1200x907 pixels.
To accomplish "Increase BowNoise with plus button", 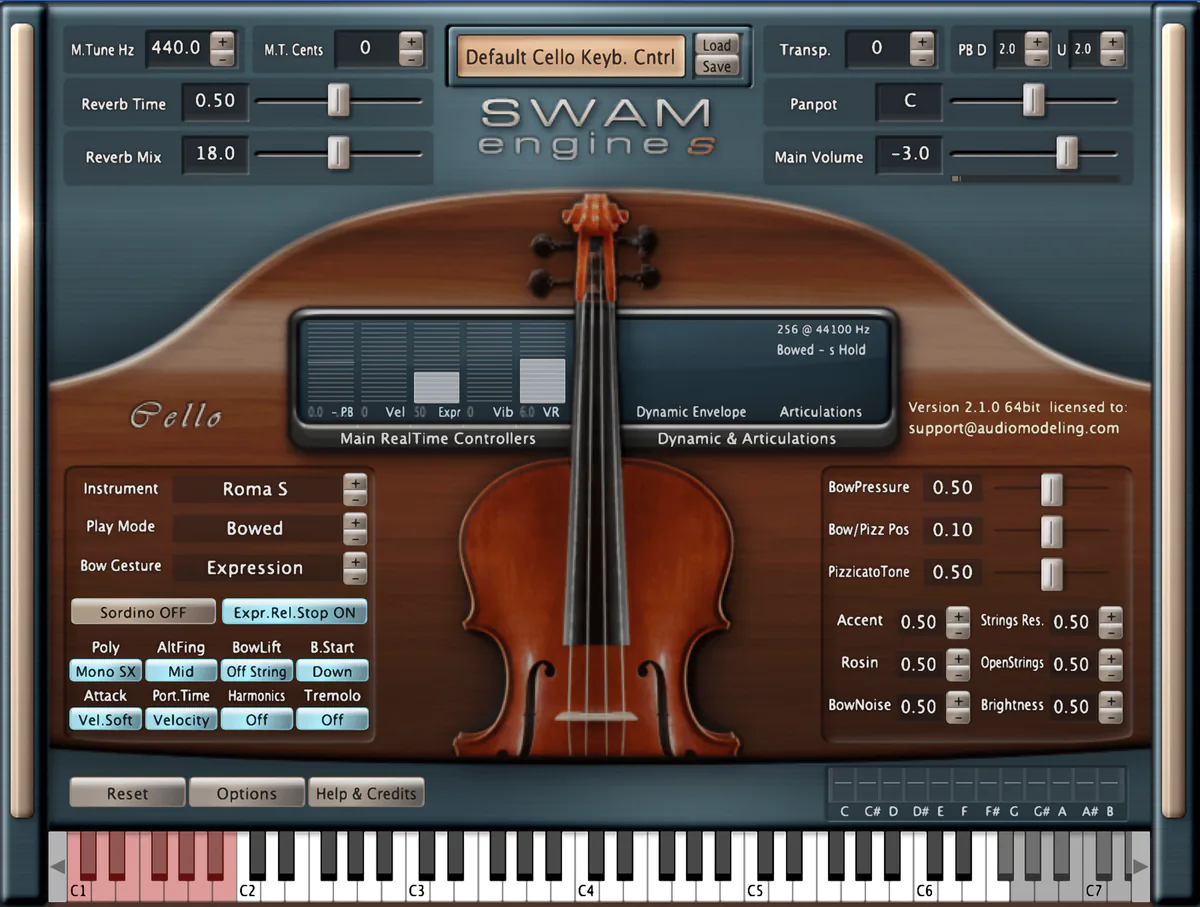I will [x=958, y=698].
